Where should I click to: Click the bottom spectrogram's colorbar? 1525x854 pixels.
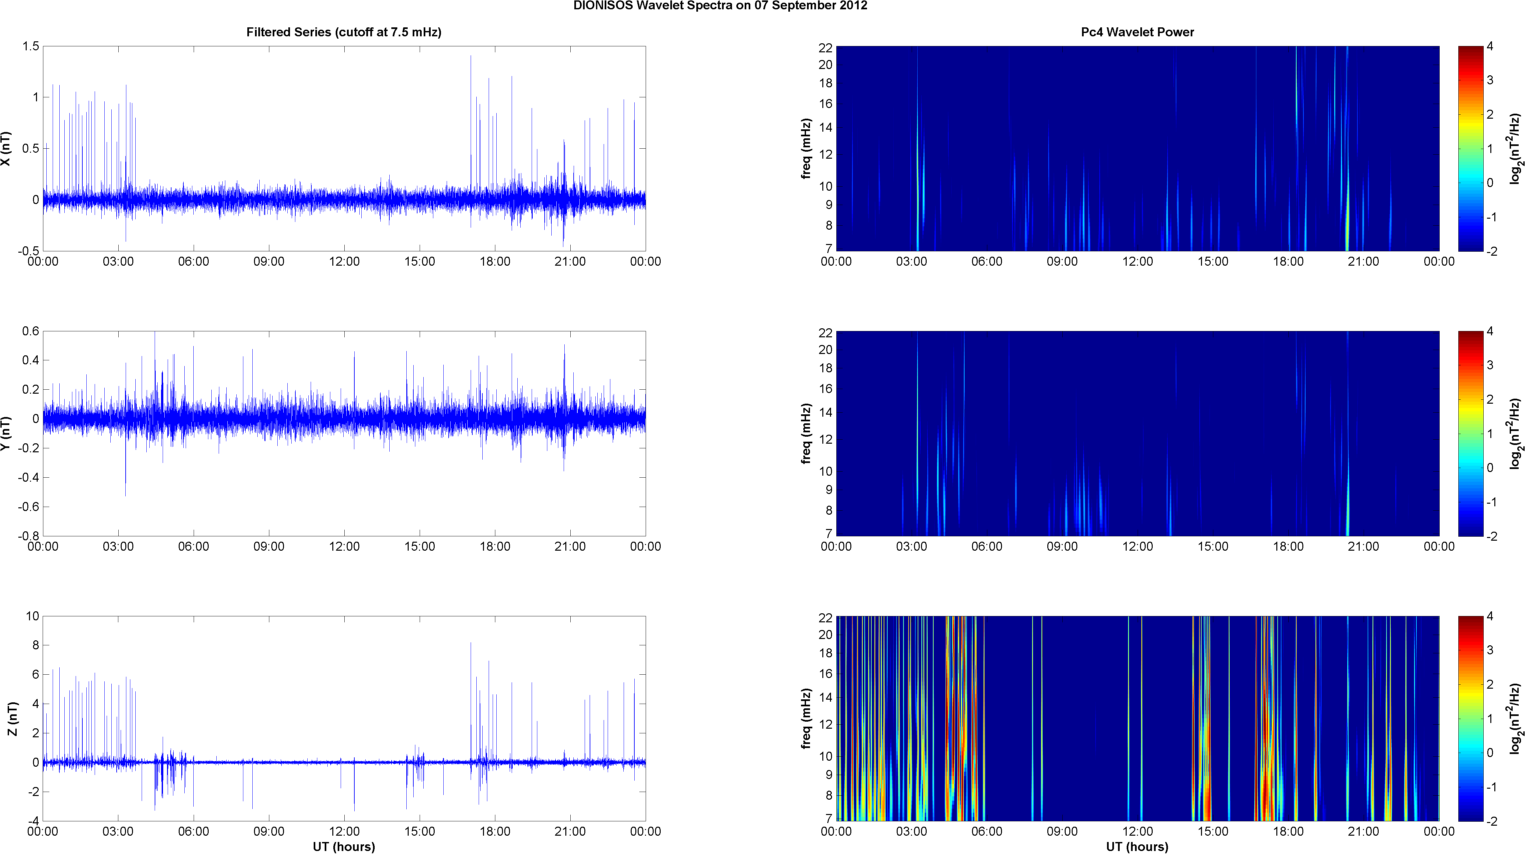(1470, 718)
